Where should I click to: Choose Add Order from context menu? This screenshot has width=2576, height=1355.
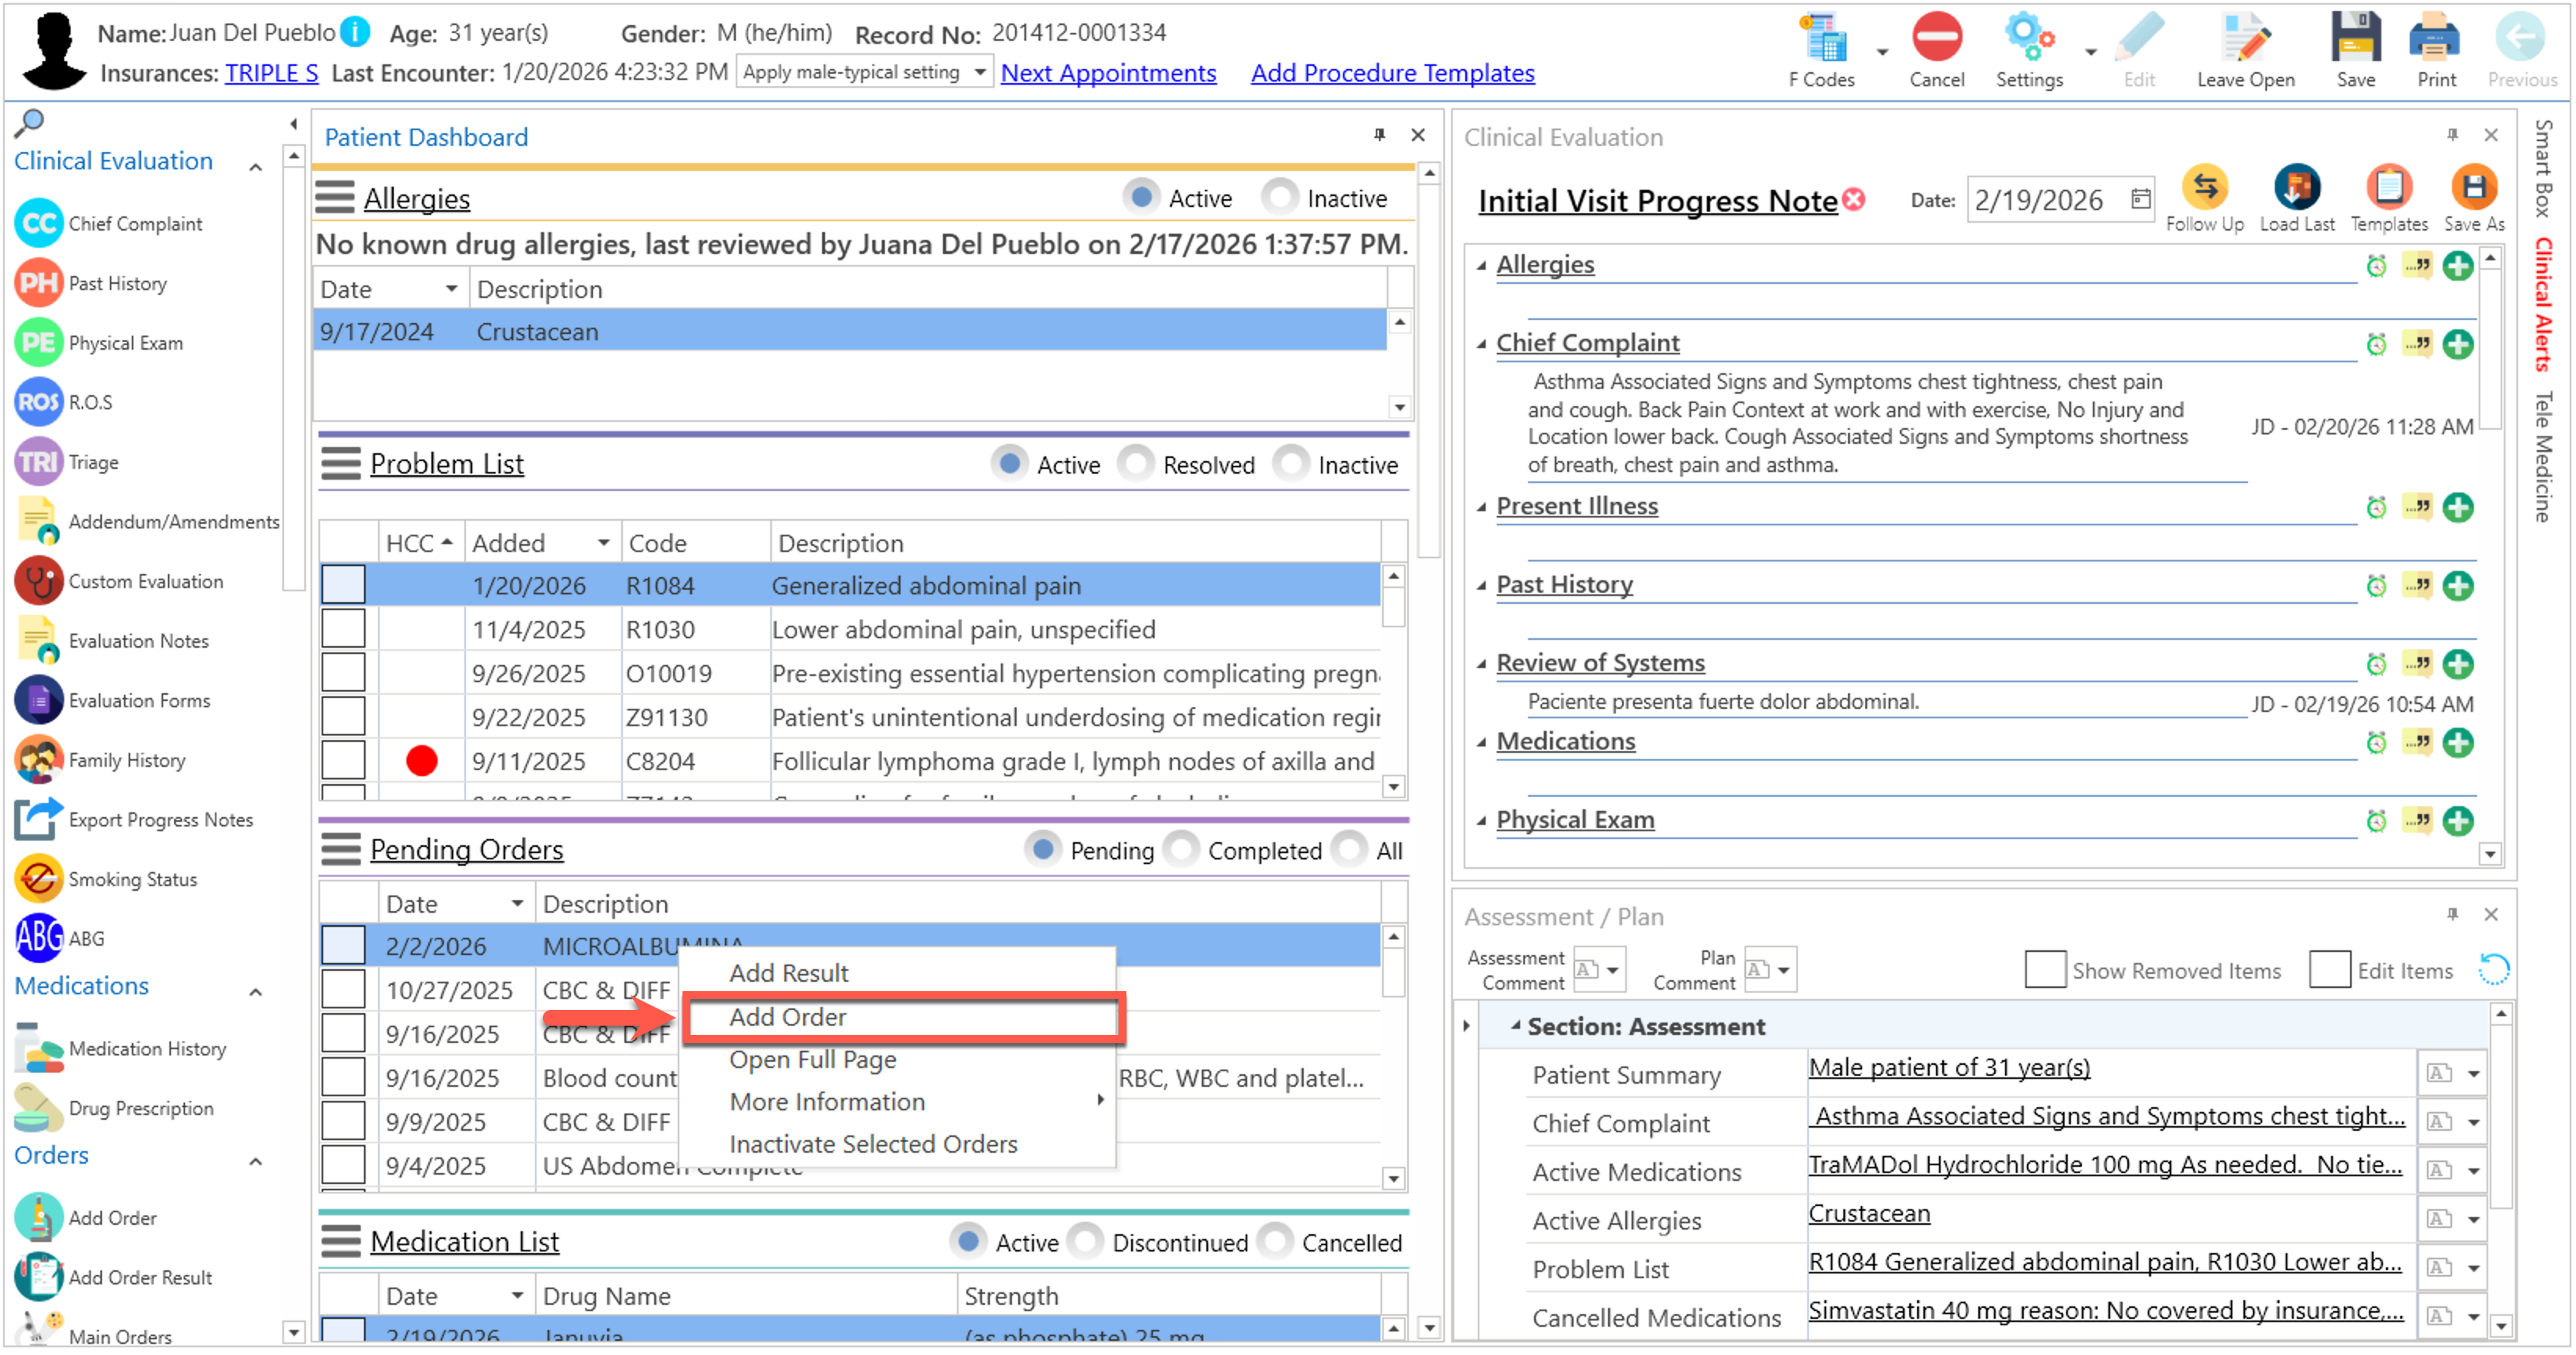(788, 1017)
